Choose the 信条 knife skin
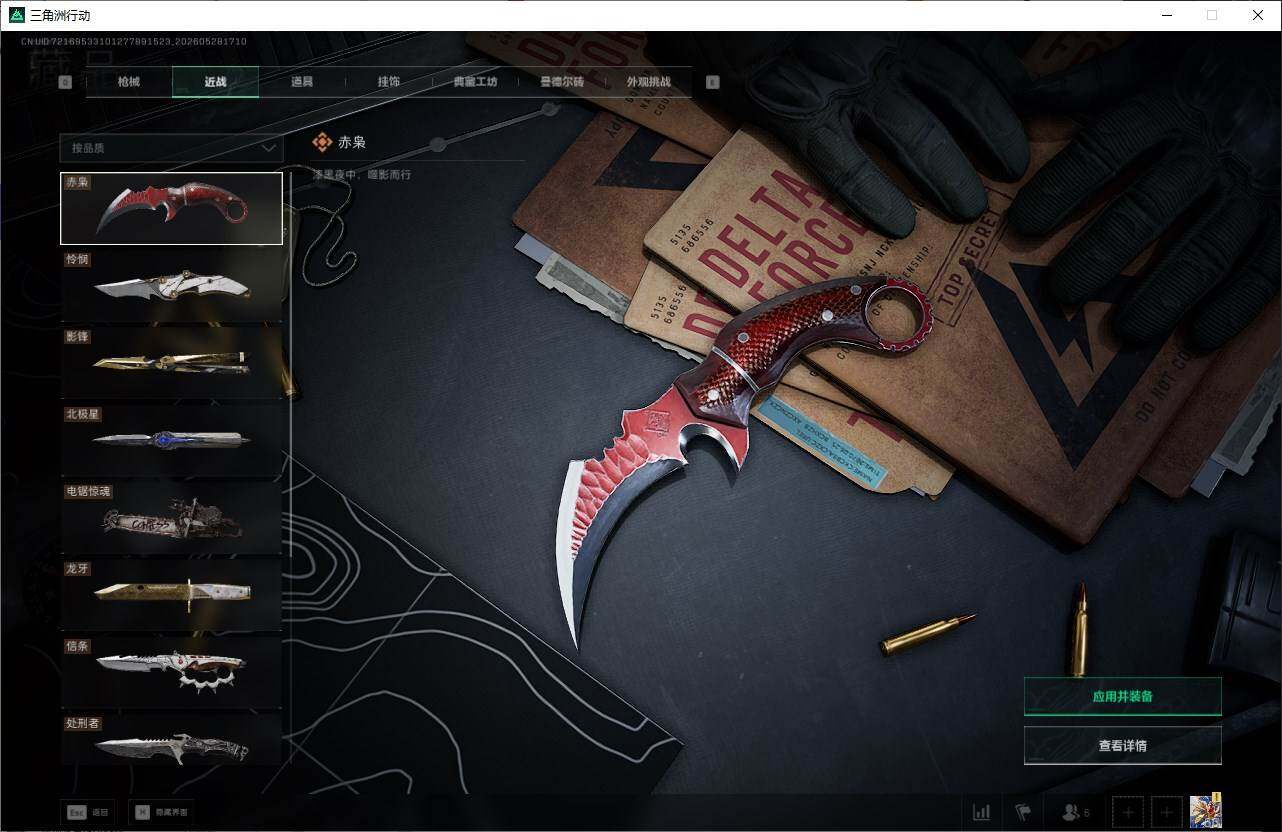 171,672
